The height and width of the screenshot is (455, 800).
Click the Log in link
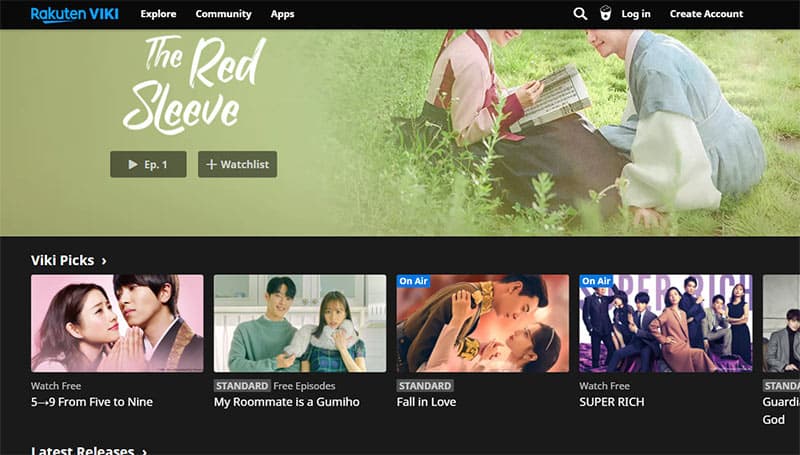click(636, 14)
